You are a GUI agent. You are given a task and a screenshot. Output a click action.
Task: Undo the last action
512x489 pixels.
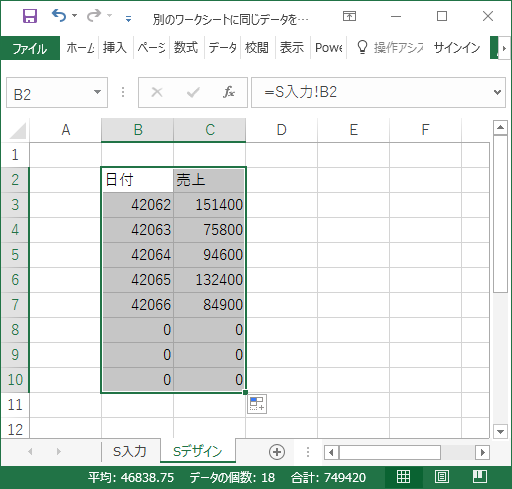[59, 15]
